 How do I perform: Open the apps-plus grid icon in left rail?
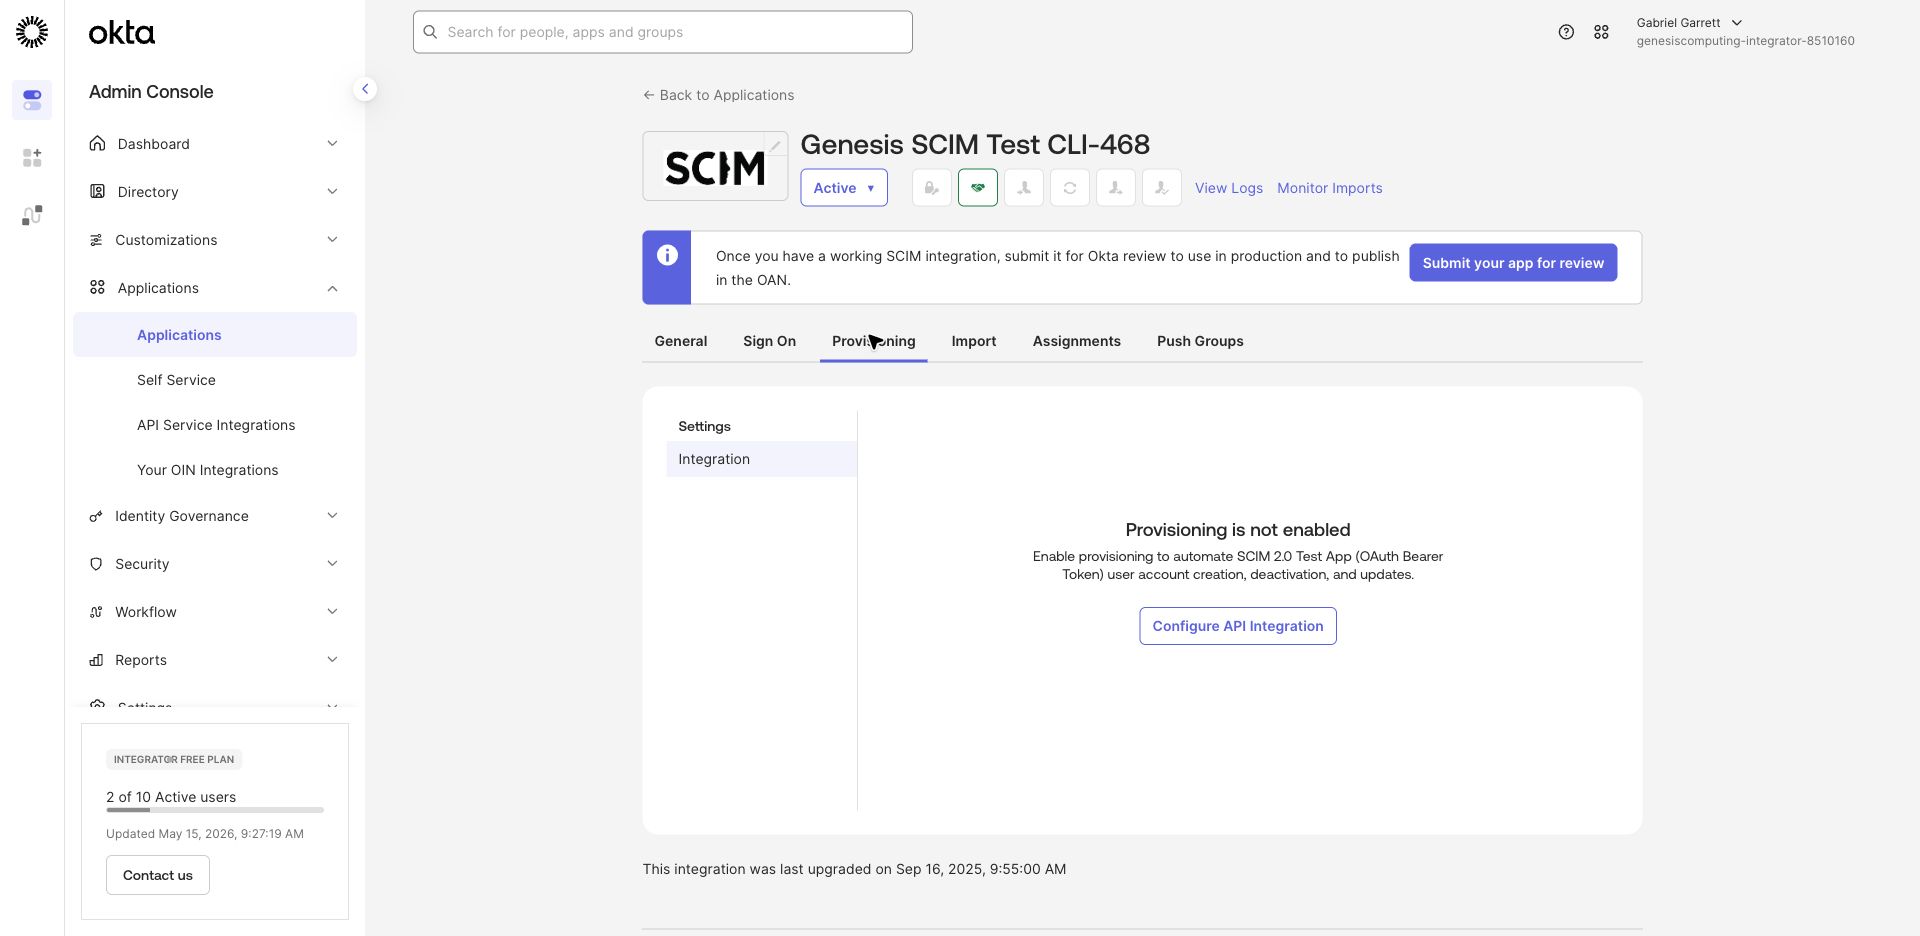coord(32,158)
